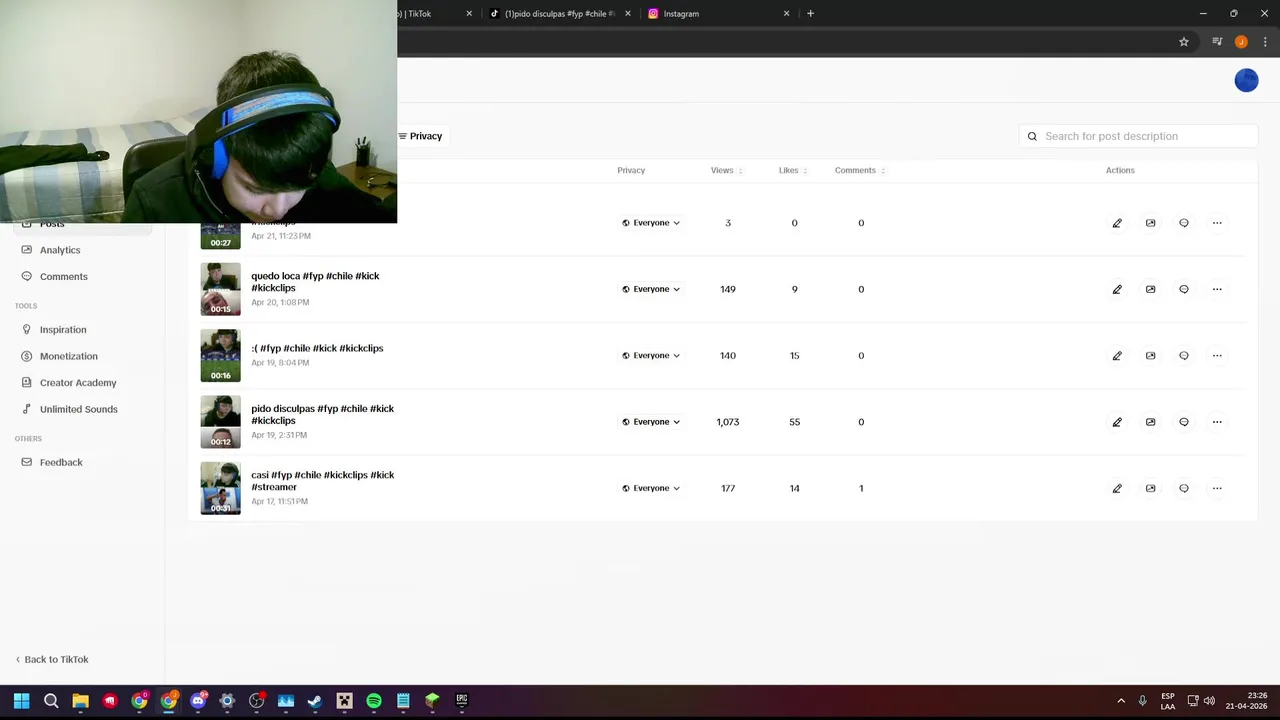1280x720 pixels.
Task: Focus the 'Search for post description' field
Action: [x=1138, y=136]
